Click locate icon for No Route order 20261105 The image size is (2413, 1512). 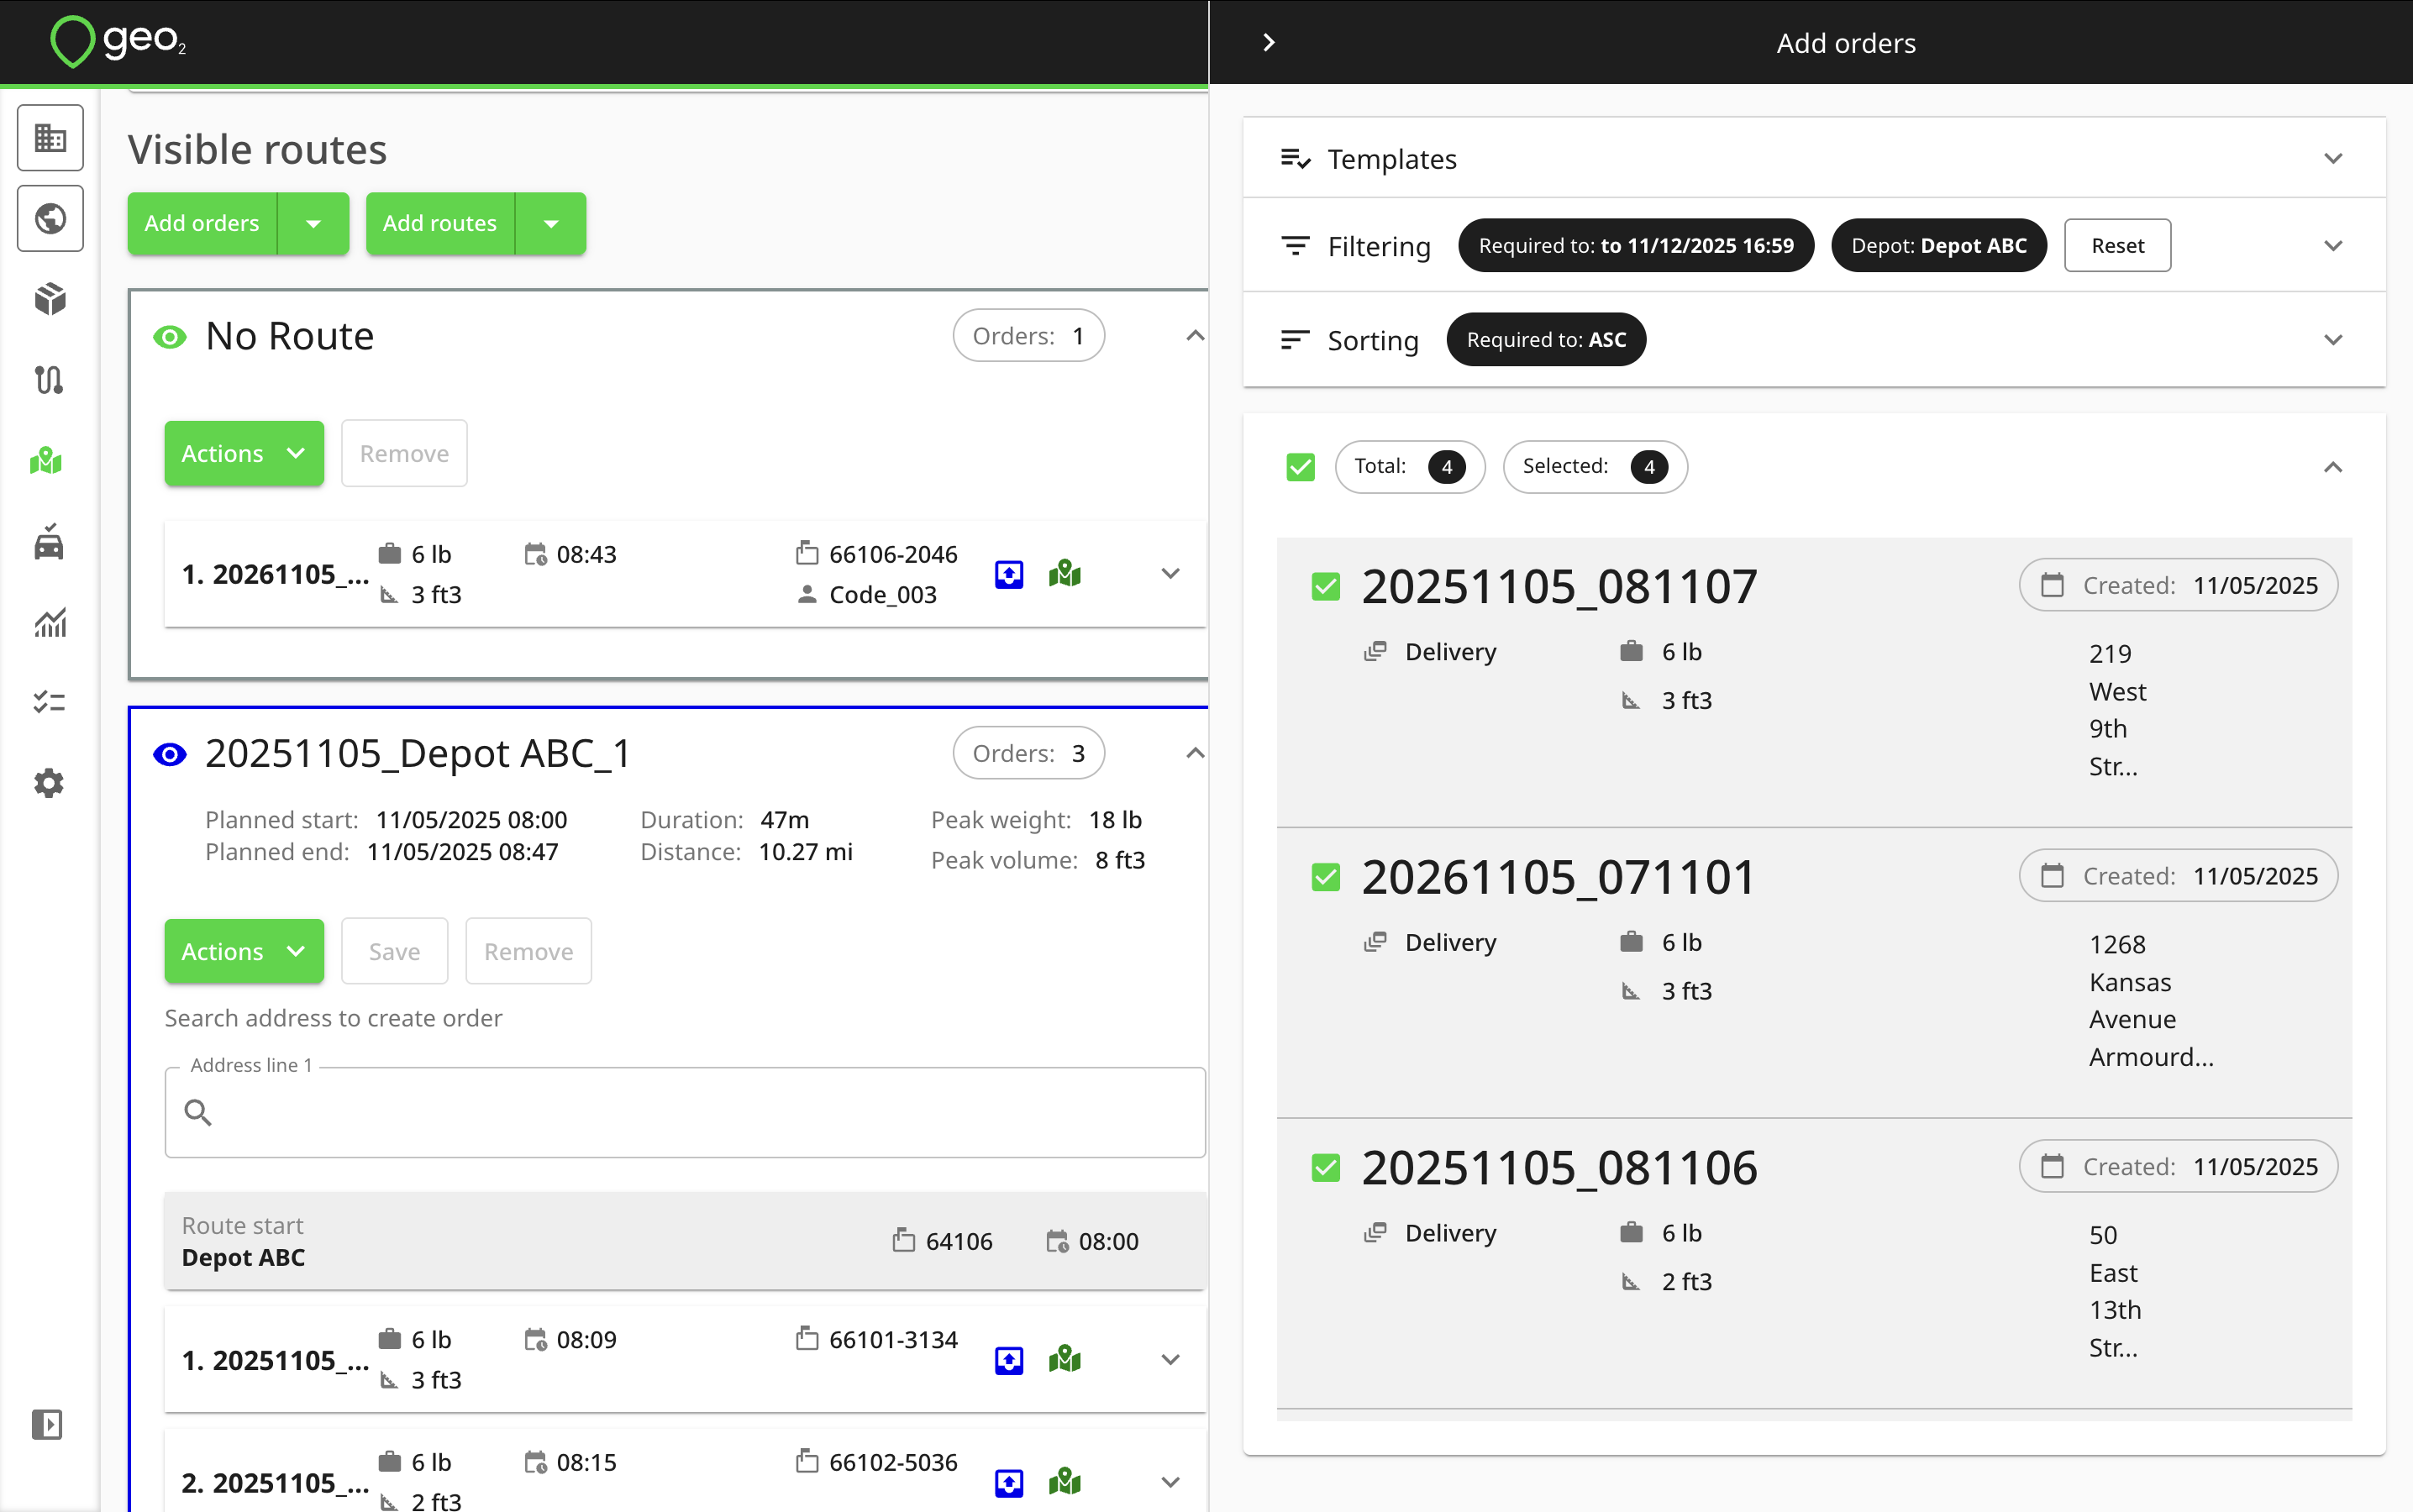[x=1009, y=574]
